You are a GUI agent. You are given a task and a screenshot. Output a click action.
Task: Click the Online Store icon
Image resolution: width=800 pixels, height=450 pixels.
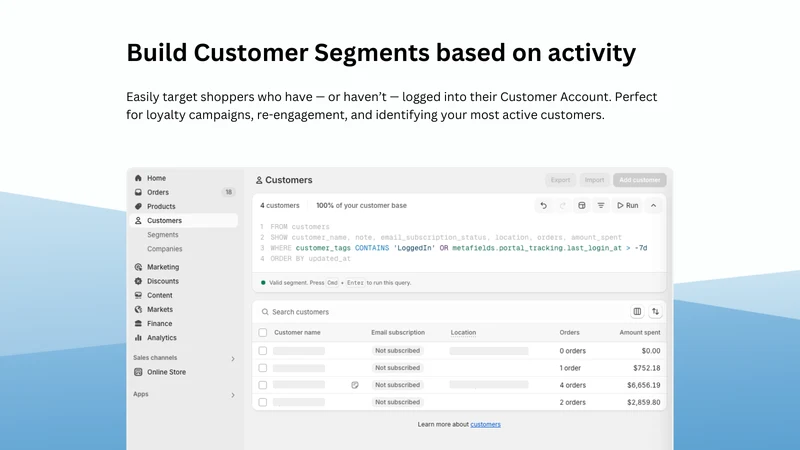click(x=138, y=372)
